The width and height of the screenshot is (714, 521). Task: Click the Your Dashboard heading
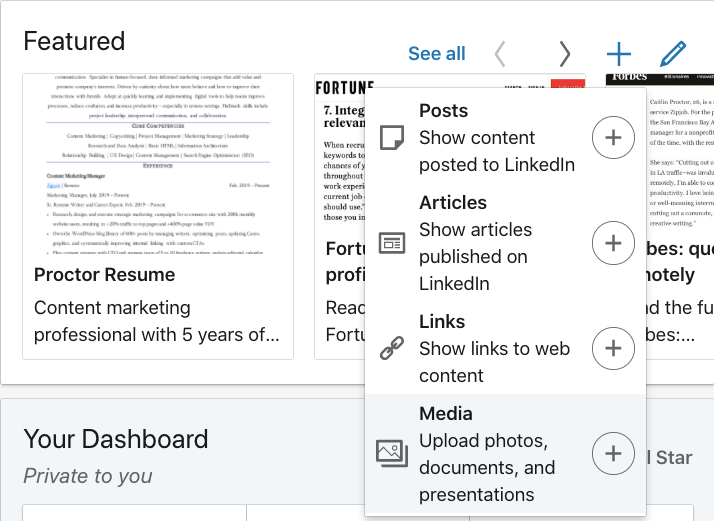[116, 439]
